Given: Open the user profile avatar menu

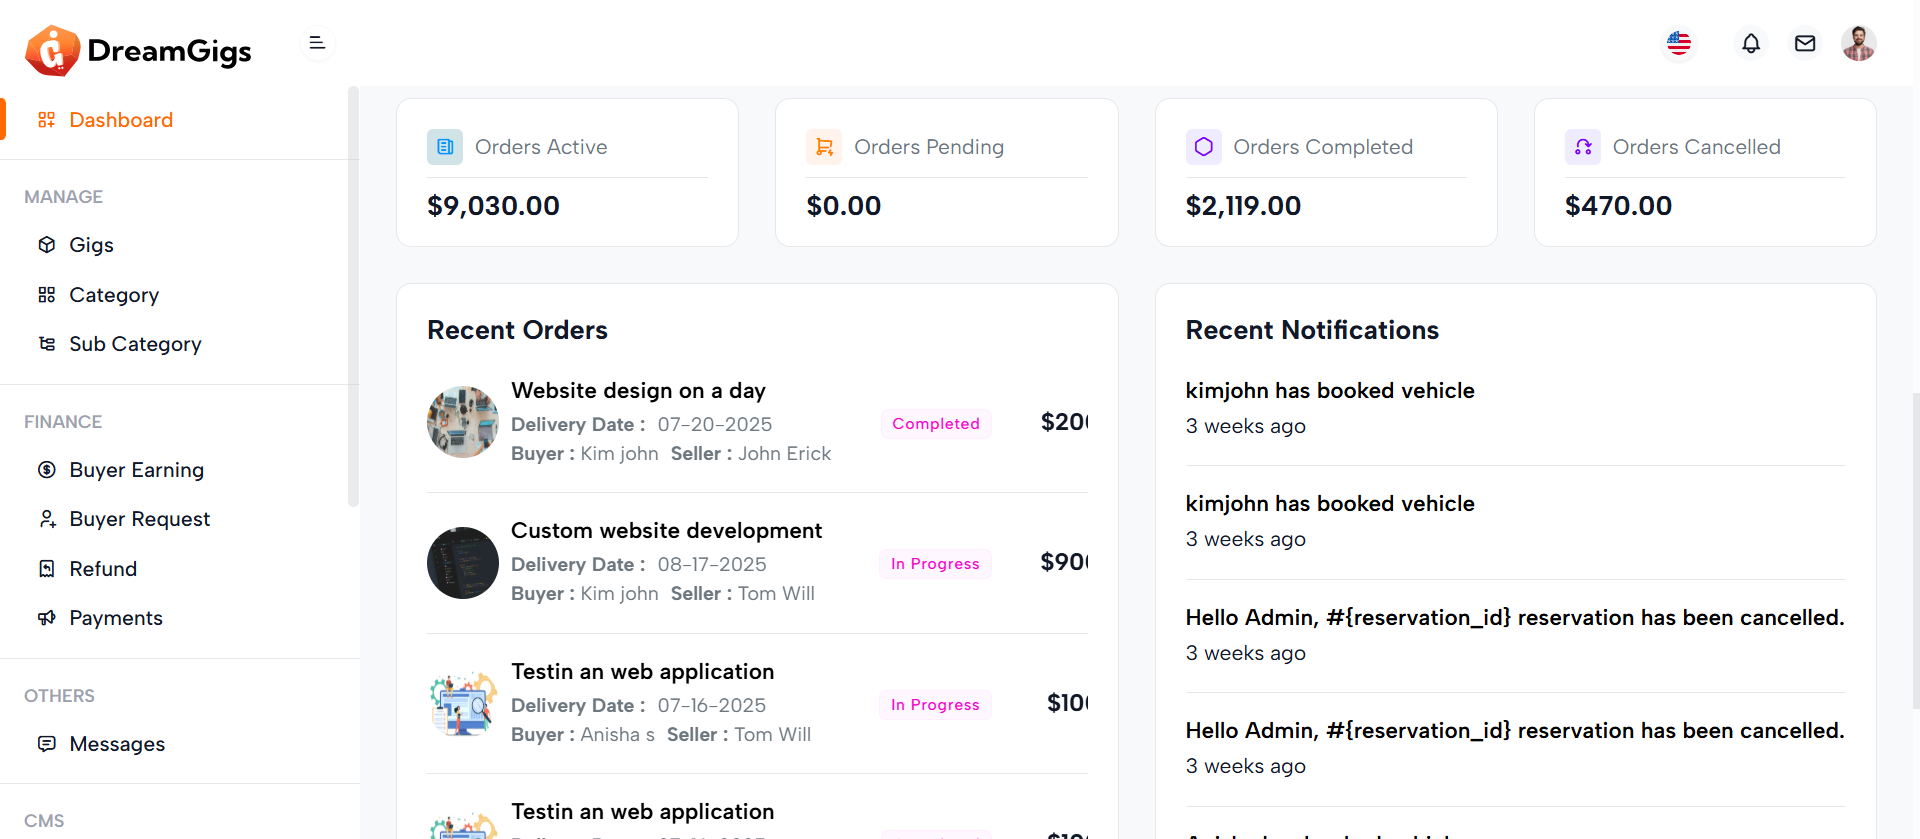Looking at the screenshot, I should (x=1858, y=44).
